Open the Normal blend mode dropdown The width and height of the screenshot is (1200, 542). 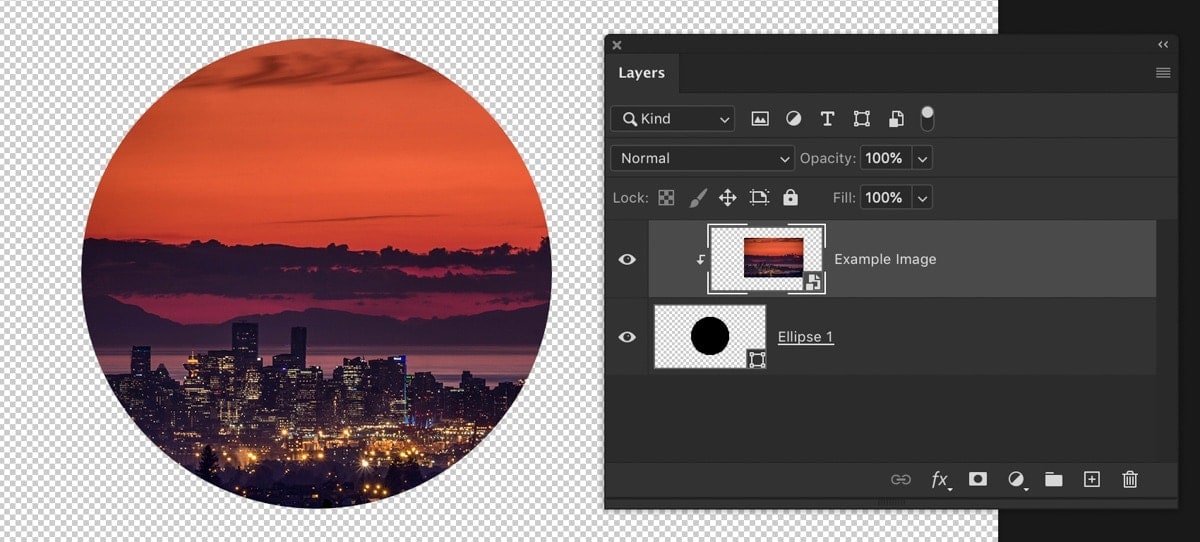pos(703,158)
